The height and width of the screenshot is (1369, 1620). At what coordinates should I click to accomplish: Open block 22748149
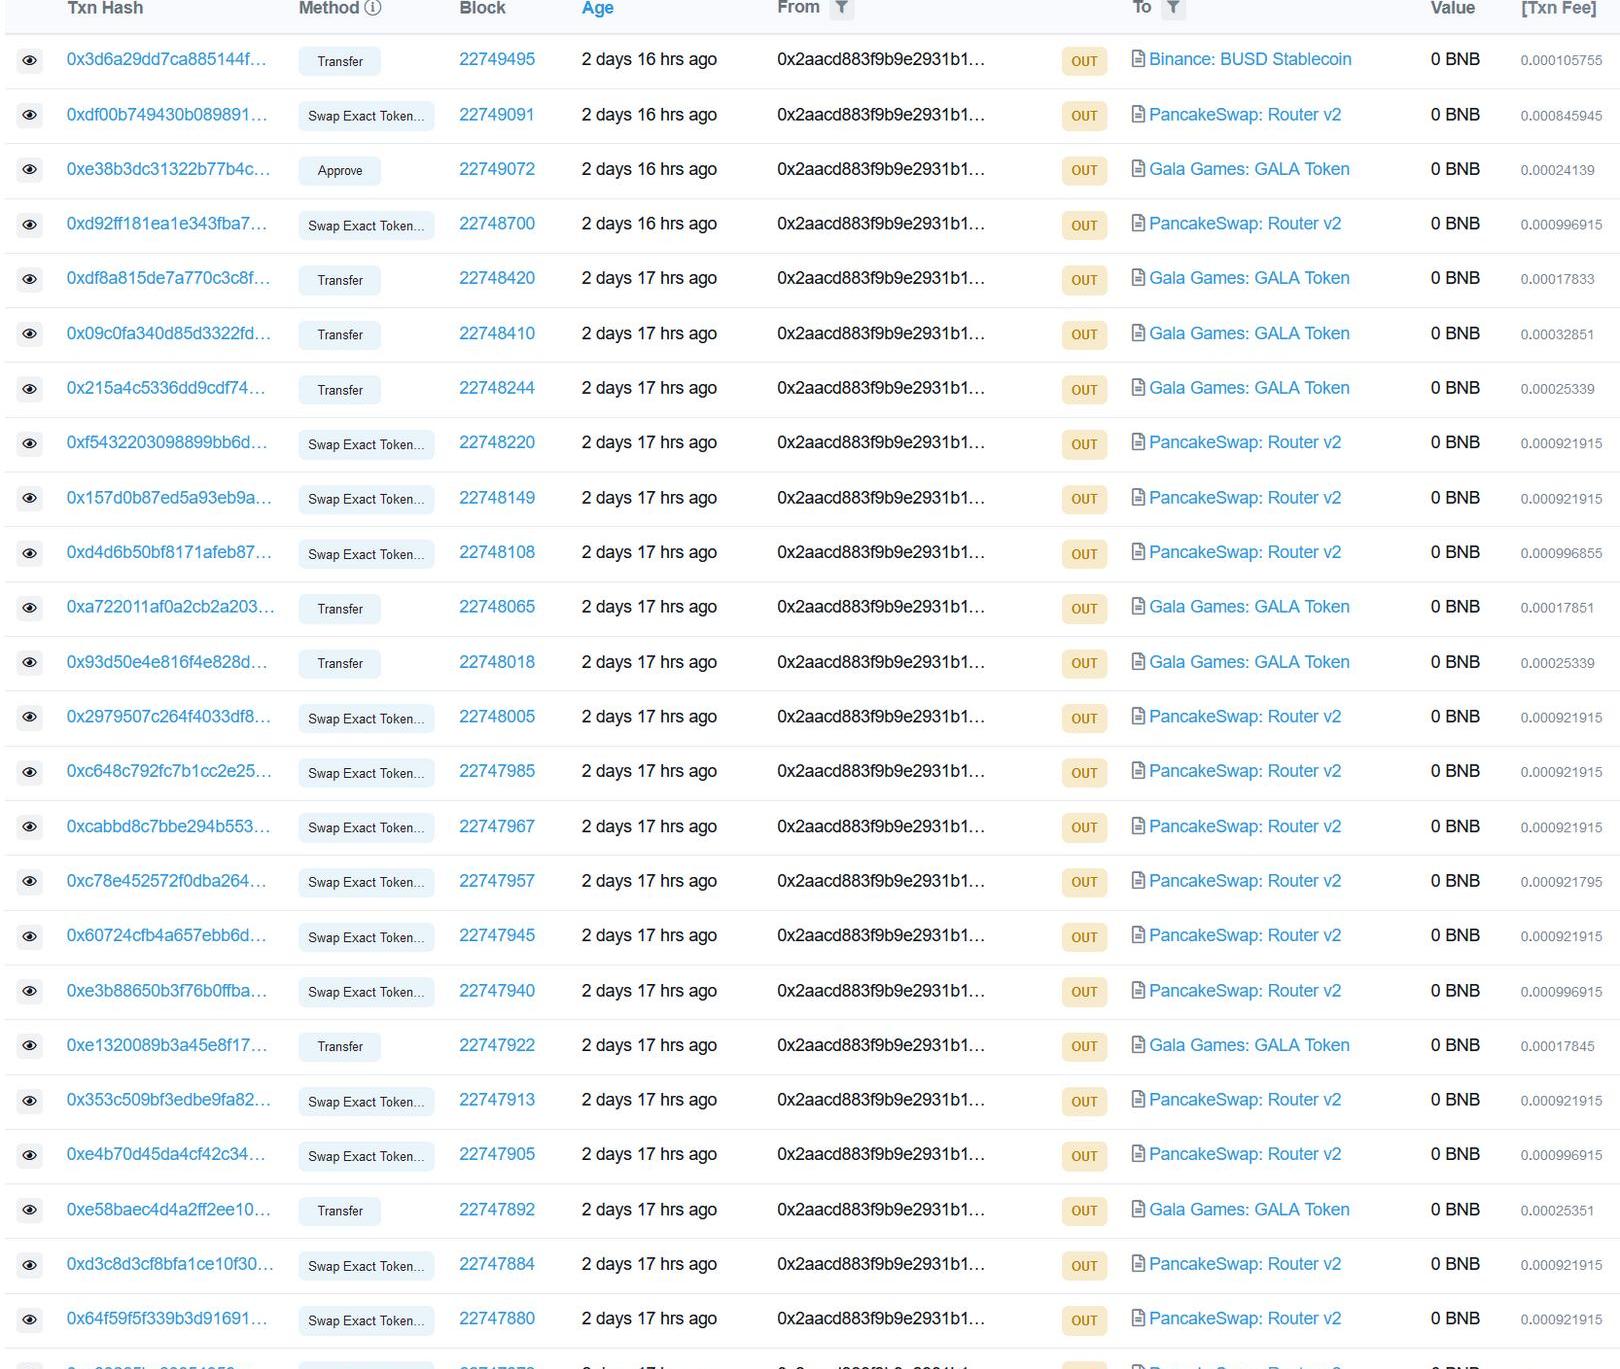(x=497, y=497)
